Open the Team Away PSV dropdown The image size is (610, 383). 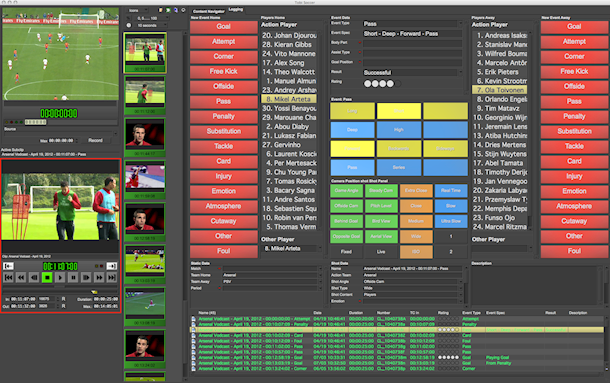[272, 281]
